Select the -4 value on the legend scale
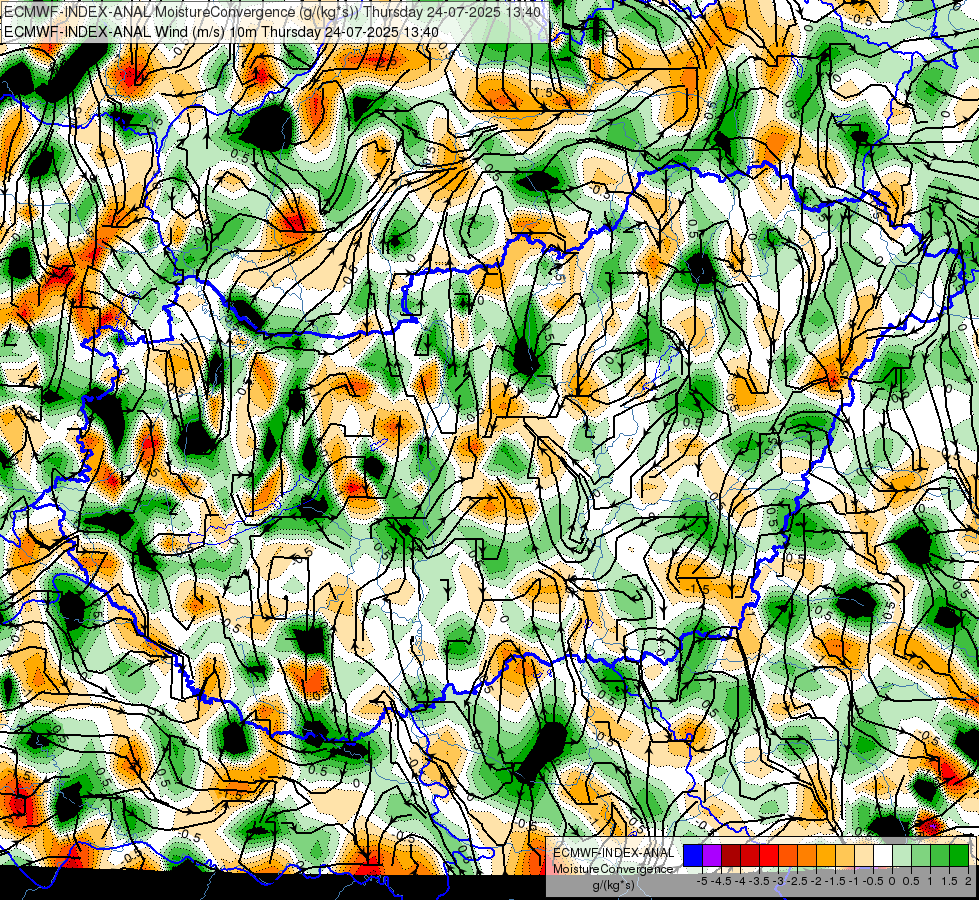 coord(740,881)
